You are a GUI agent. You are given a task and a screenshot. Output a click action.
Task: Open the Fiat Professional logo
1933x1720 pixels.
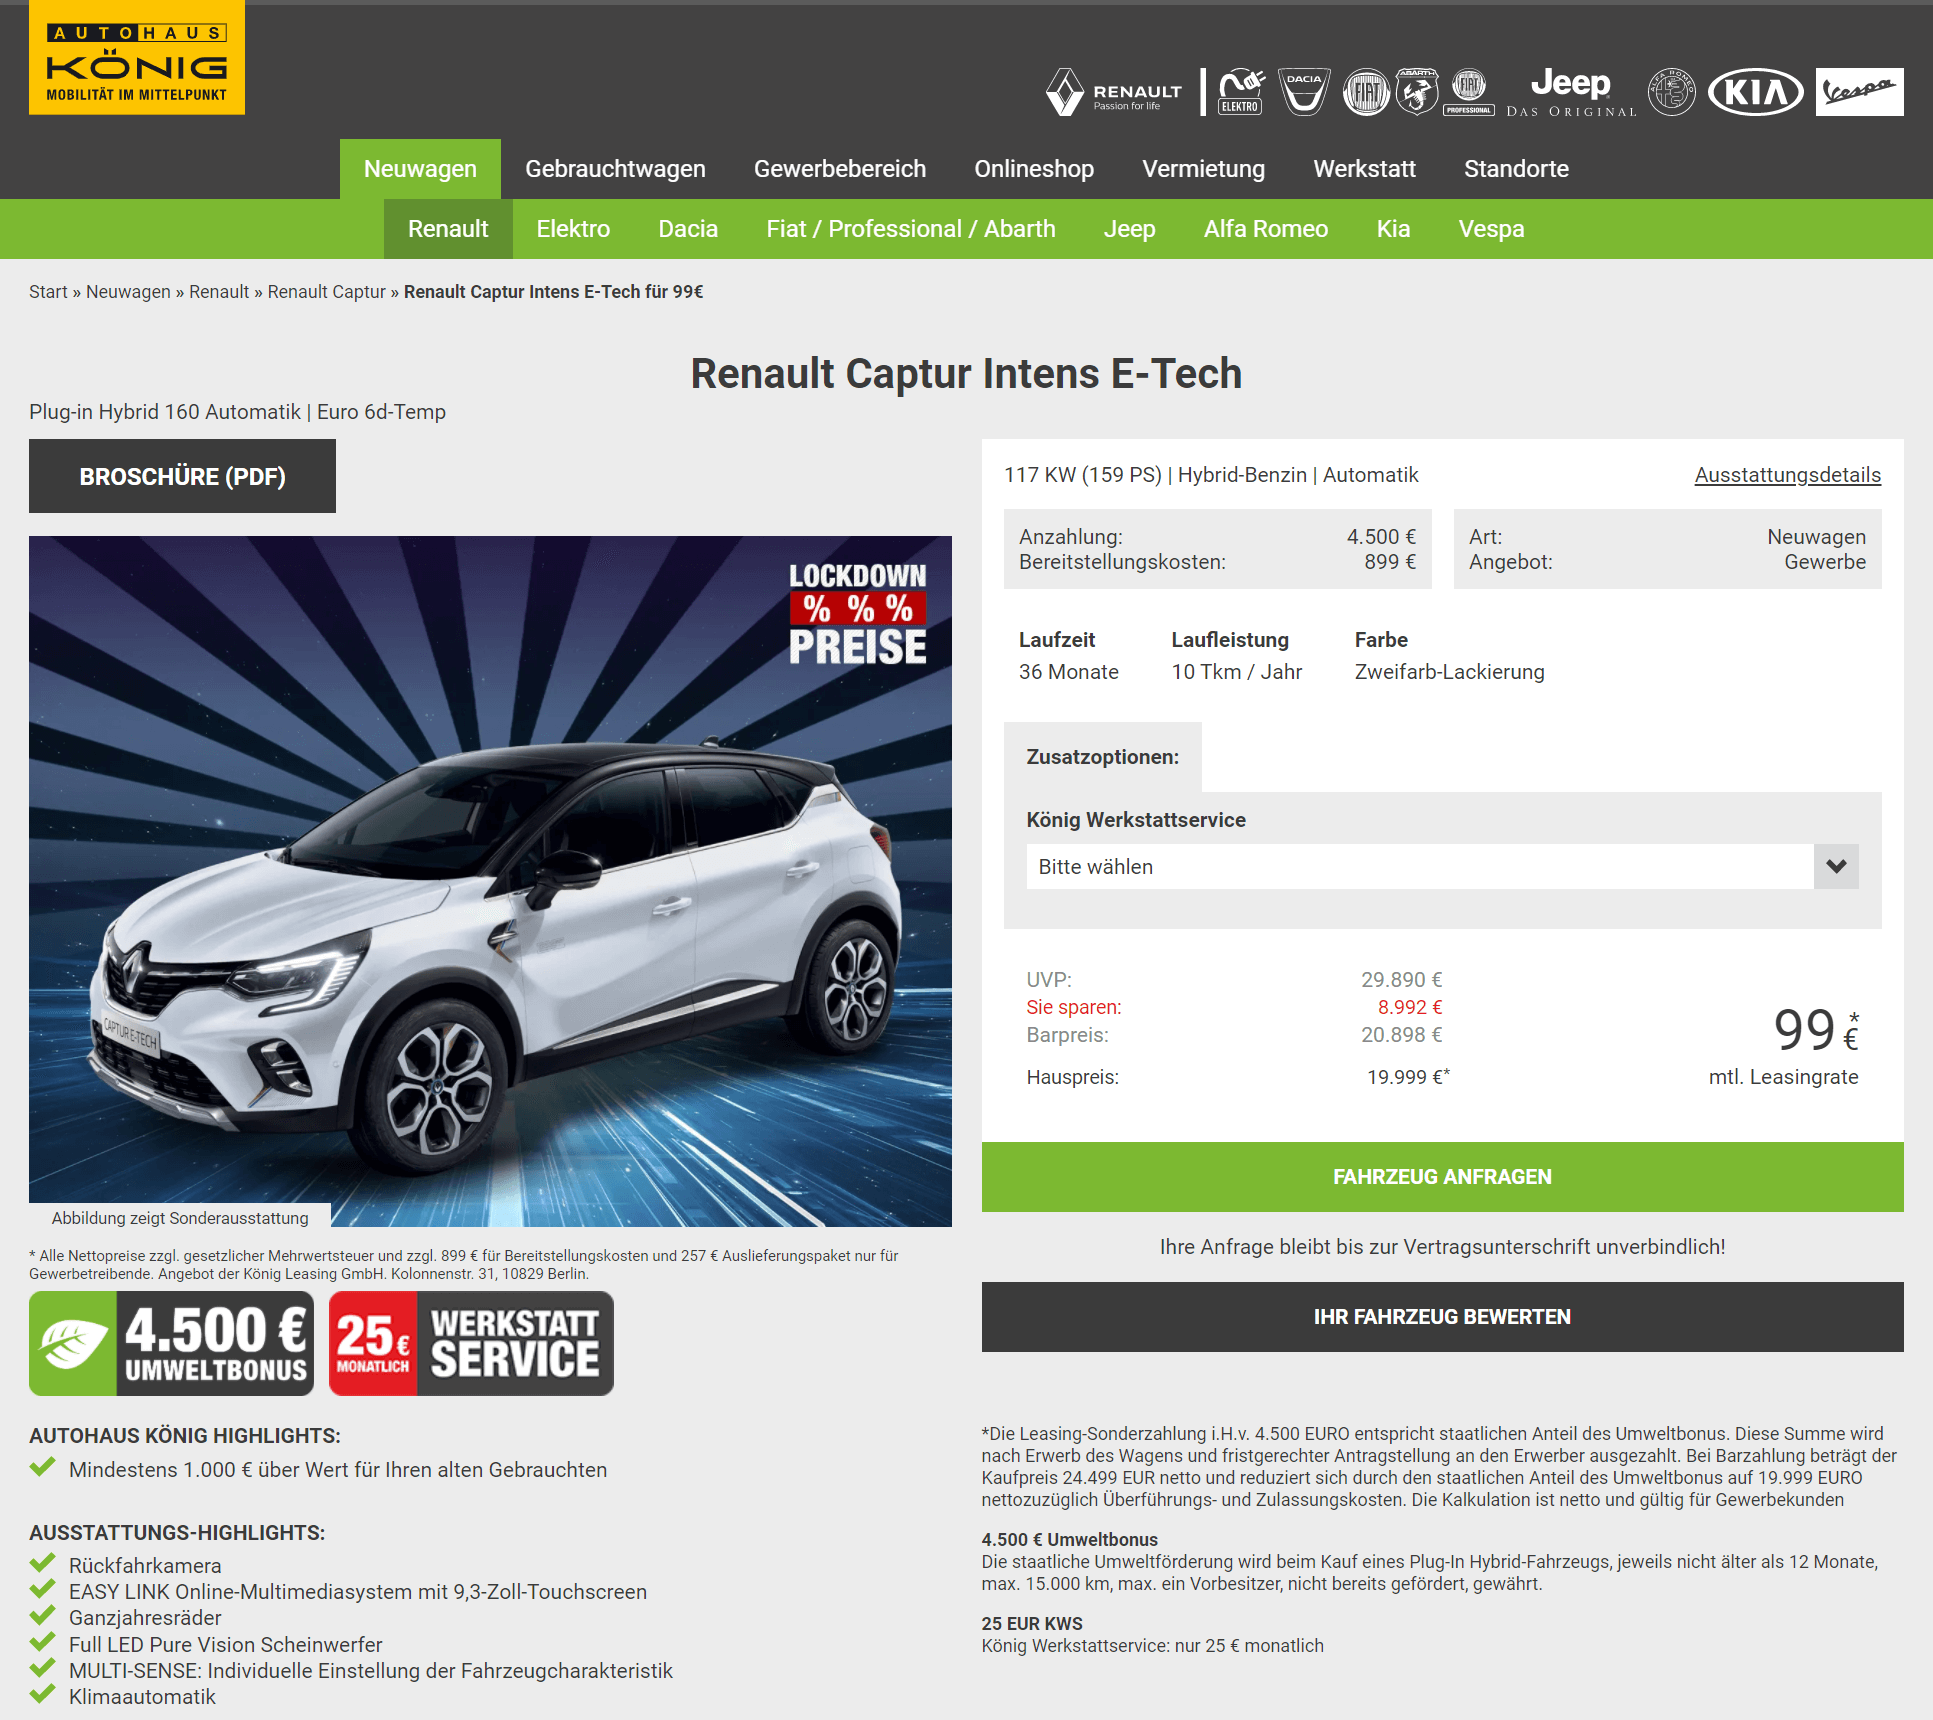(1469, 92)
